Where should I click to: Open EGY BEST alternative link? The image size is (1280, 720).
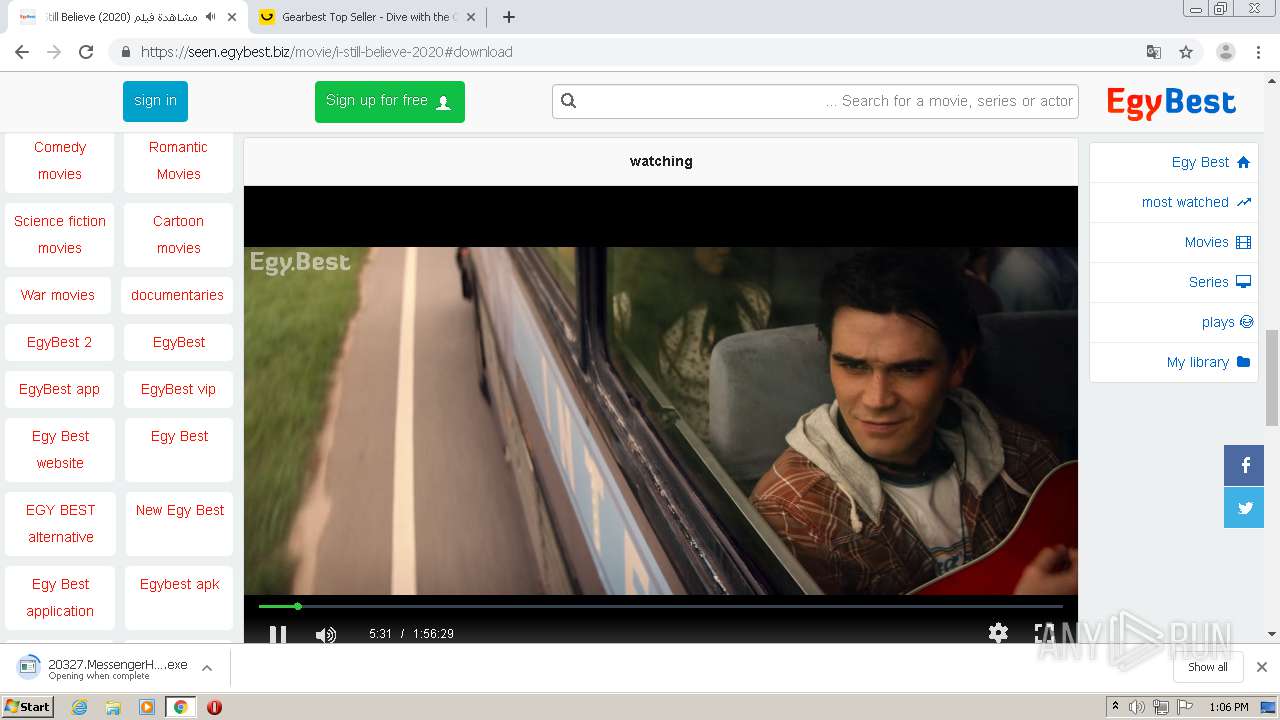pyautogui.click(x=60, y=523)
